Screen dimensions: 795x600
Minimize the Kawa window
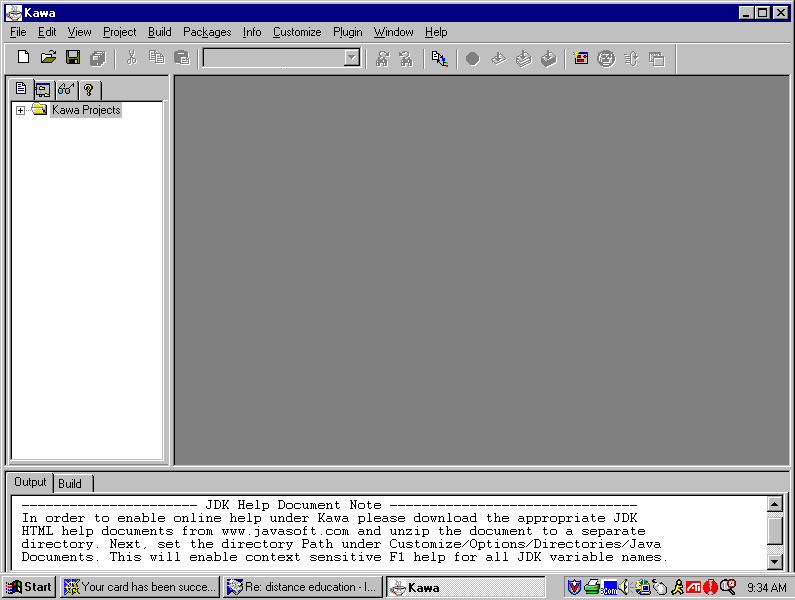[746, 13]
